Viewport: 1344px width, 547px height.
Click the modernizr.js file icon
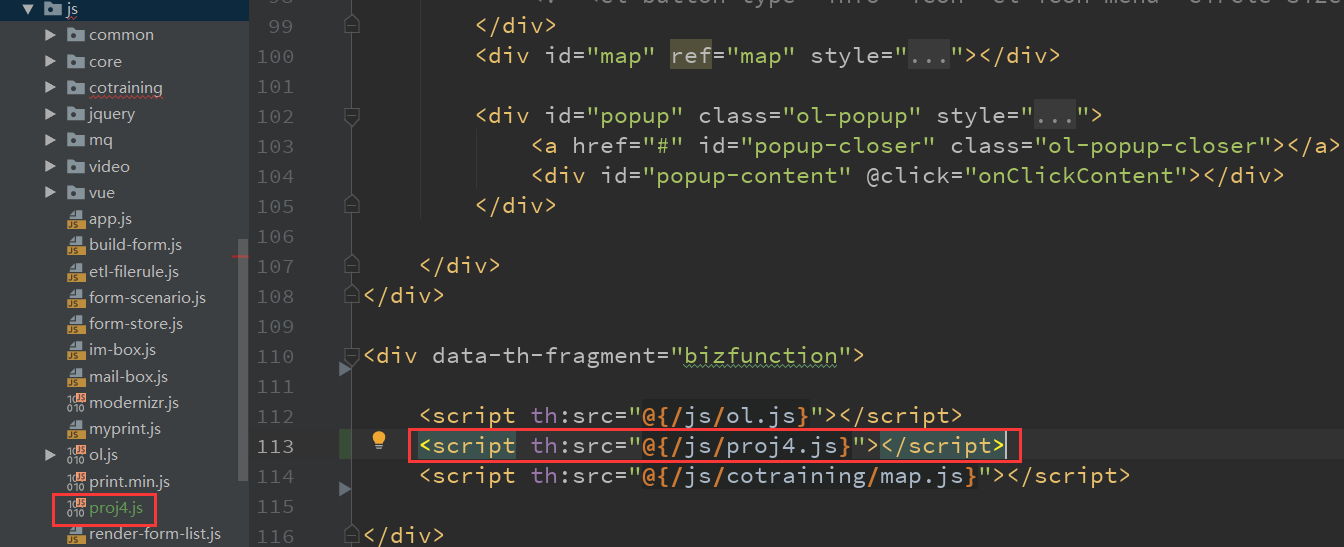click(76, 403)
